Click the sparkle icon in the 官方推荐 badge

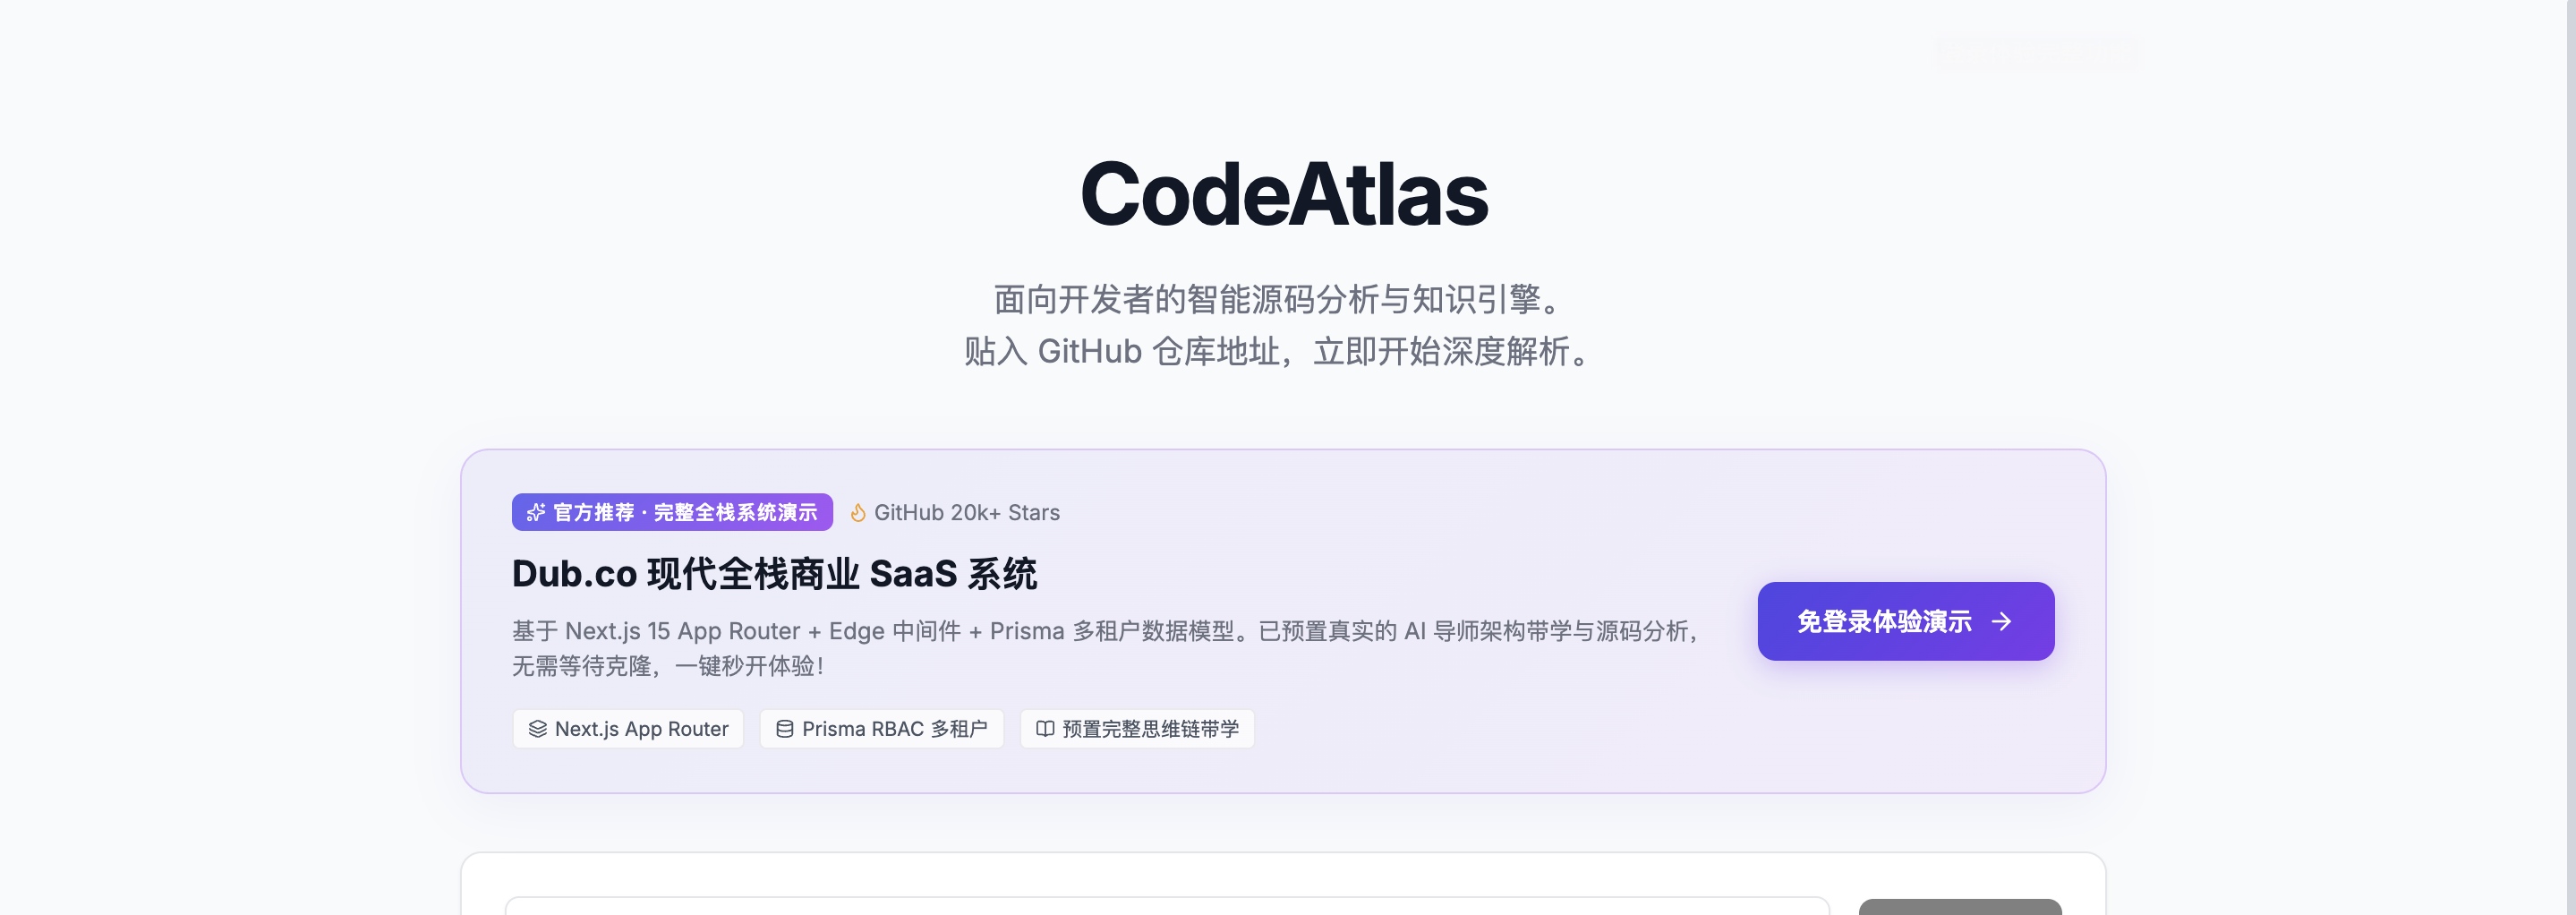pos(536,512)
